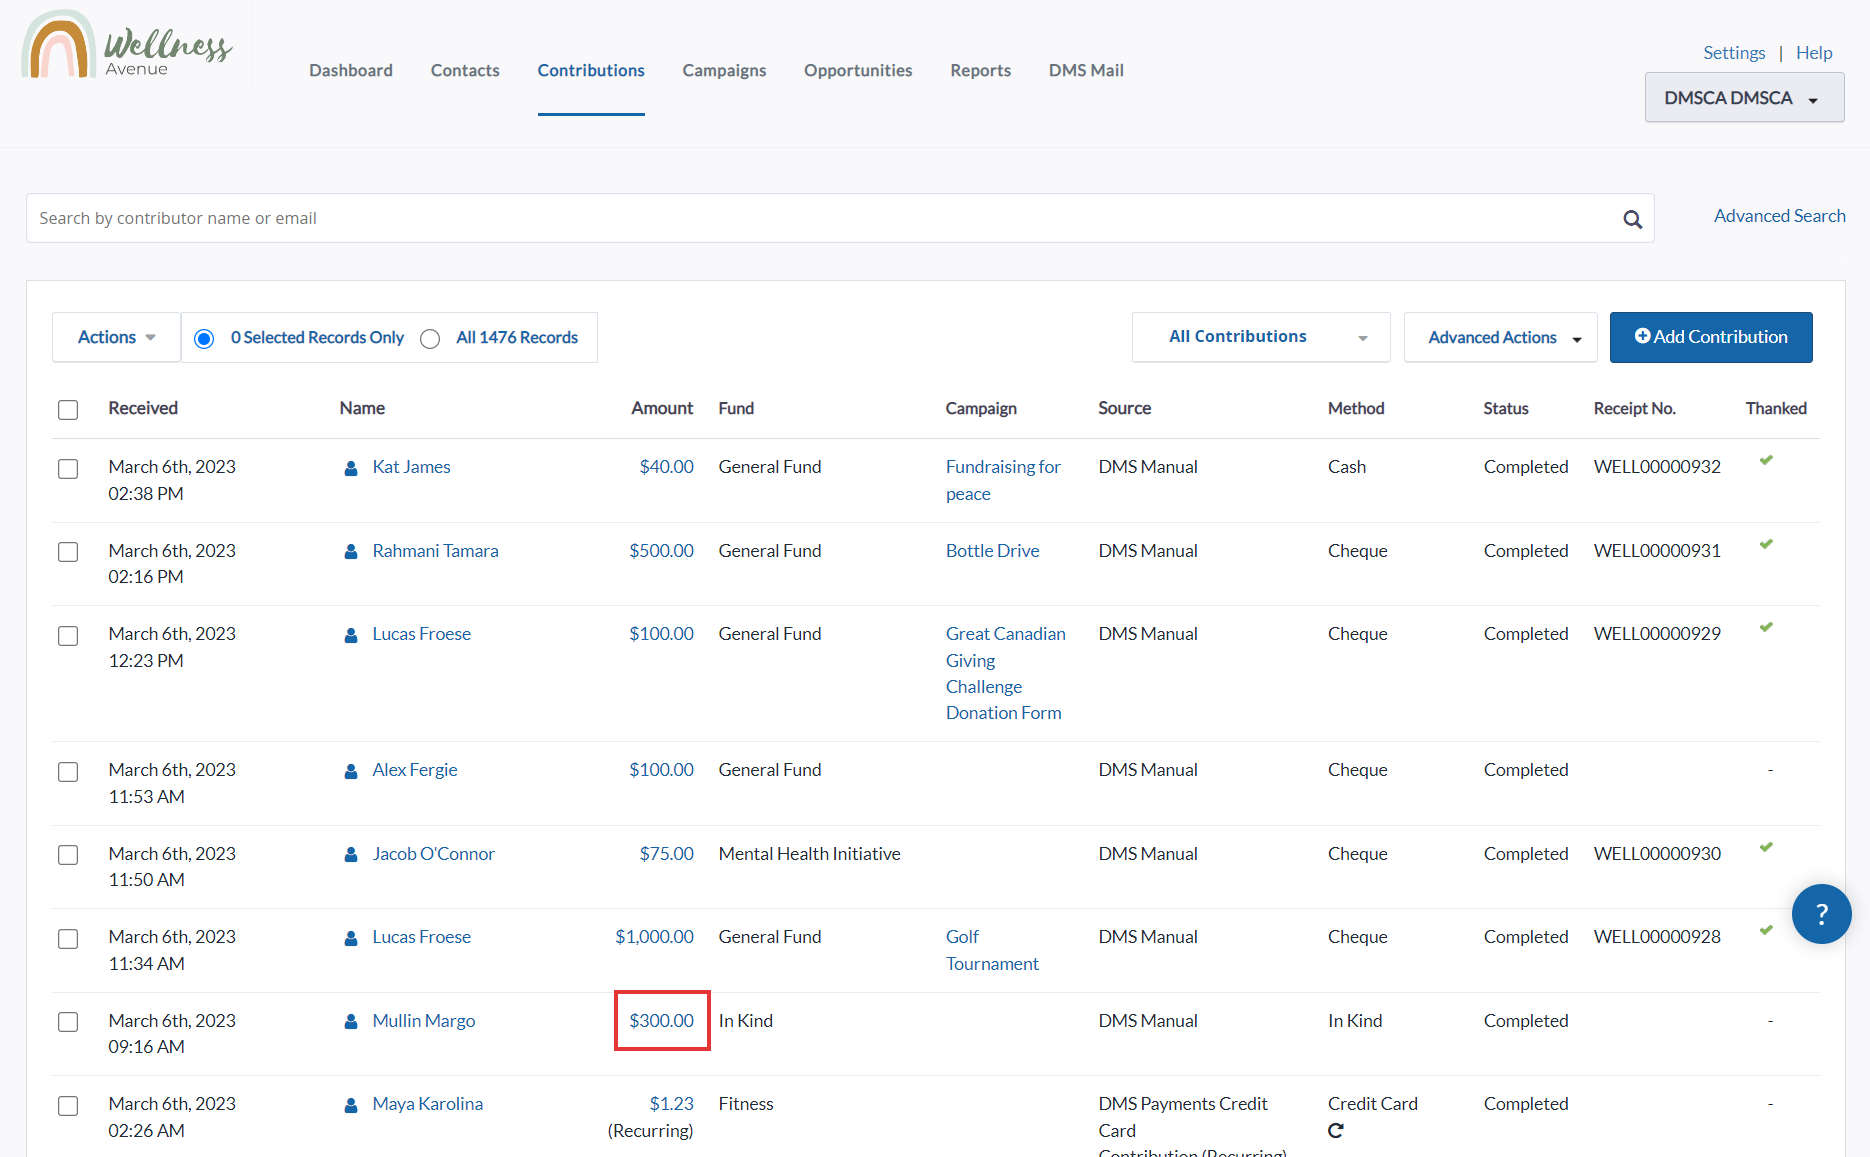Click contact icon beside Rahmani Tamara

point(351,552)
